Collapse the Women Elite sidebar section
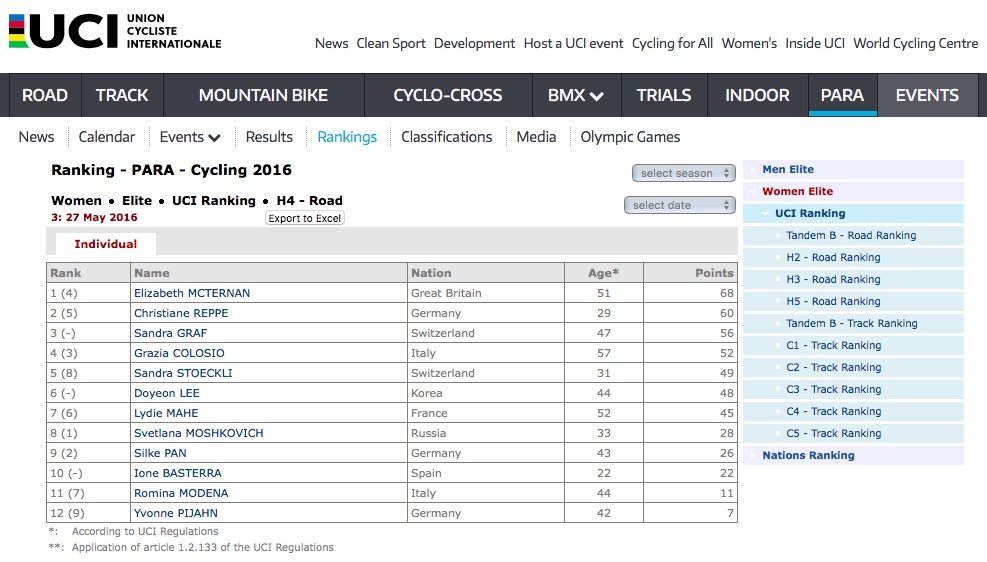The width and height of the screenshot is (987, 562). (797, 191)
